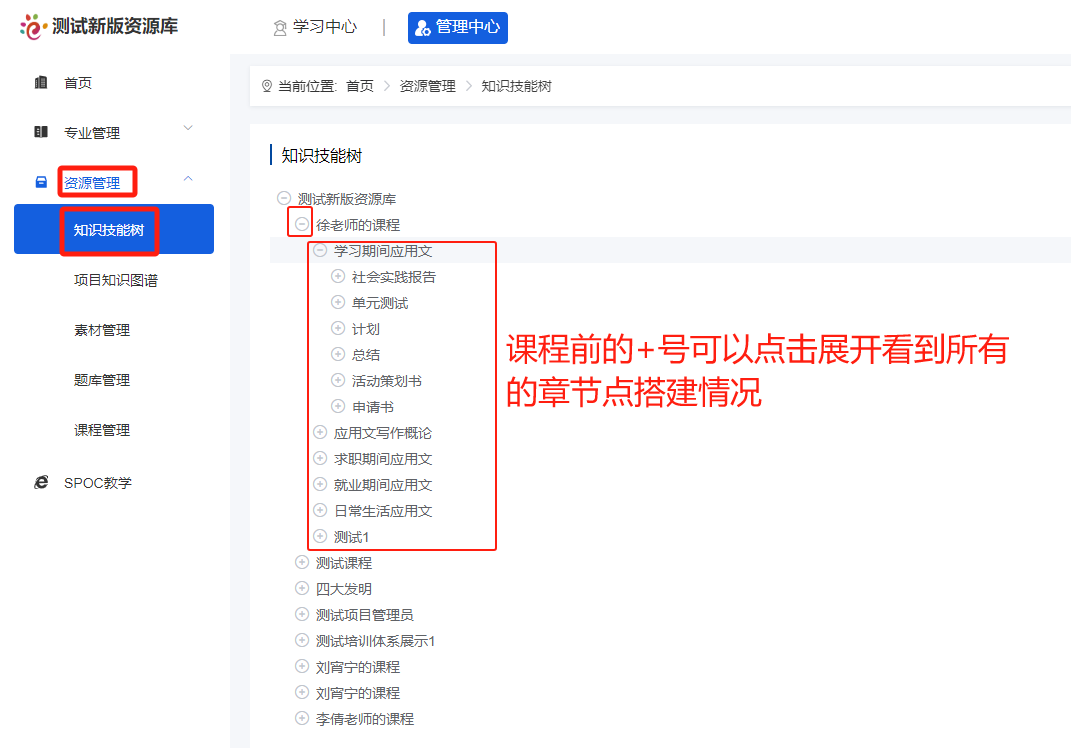
Task: Select 题库管理 in the sidebar
Action: pos(102,380)
